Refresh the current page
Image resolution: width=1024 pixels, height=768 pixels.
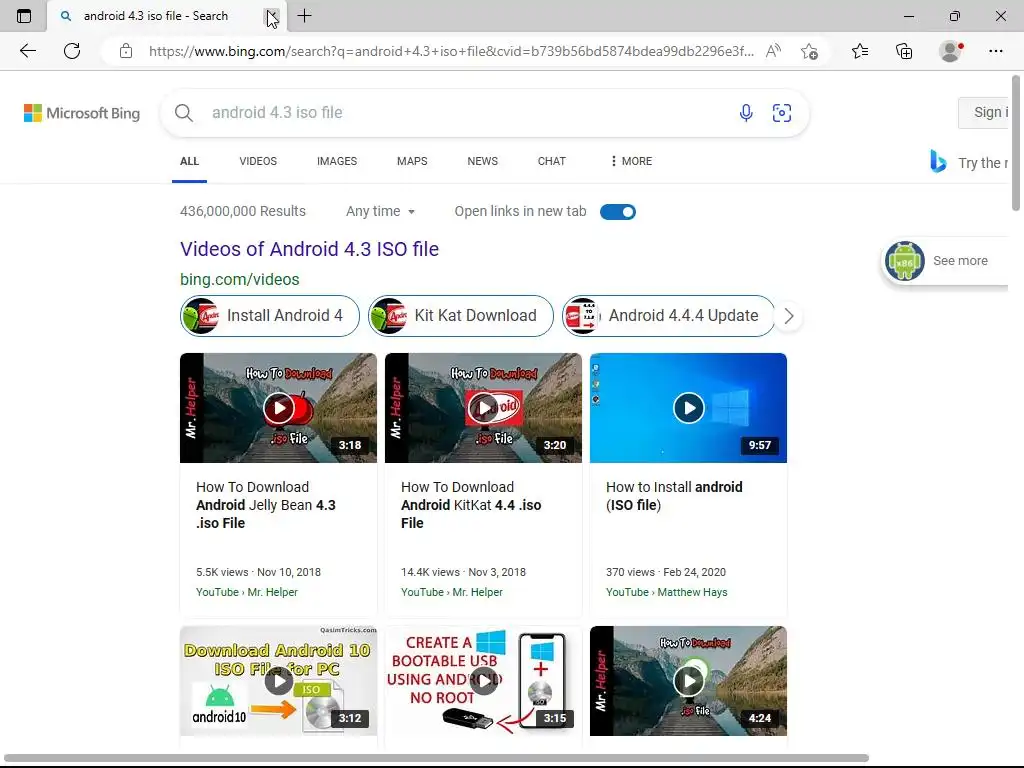click(72, 51)
